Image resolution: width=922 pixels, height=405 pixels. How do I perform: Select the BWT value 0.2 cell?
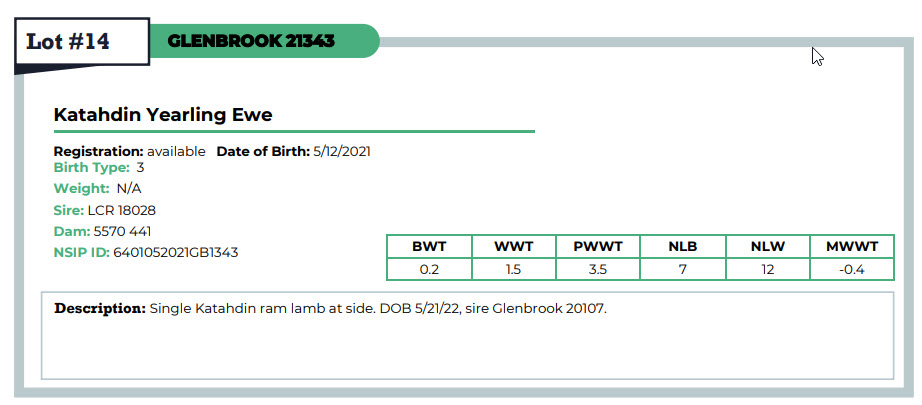click(429, 269)
